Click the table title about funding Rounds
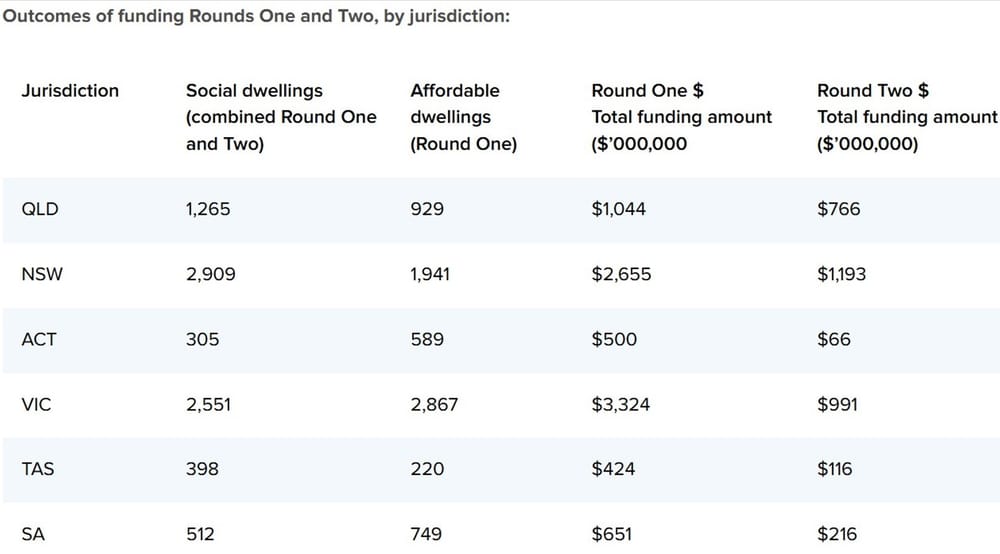This screenshot has height=554, width=1000. pyautogui.click(x=257, y=18)
